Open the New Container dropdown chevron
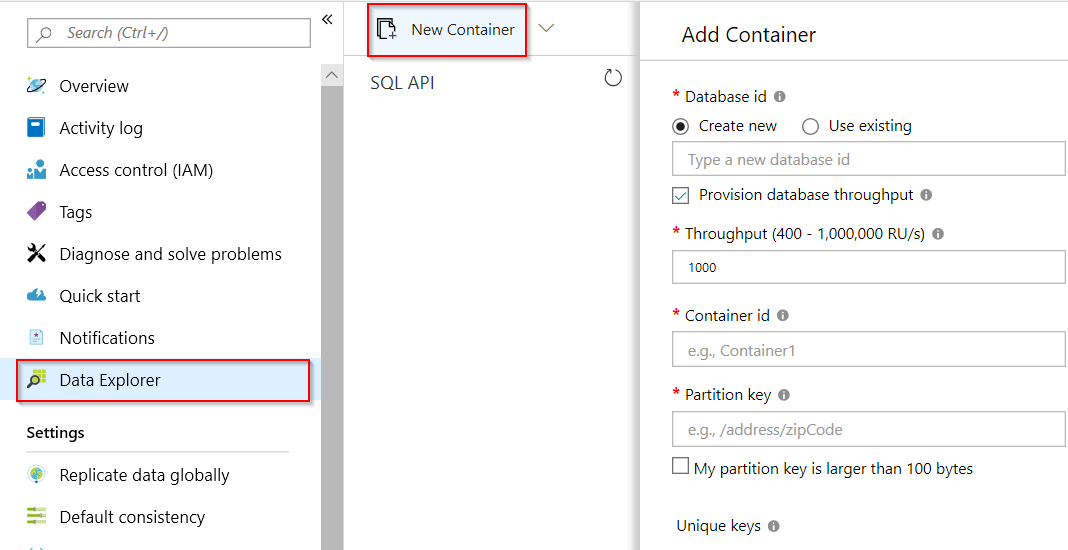 (x=546, y=28)
